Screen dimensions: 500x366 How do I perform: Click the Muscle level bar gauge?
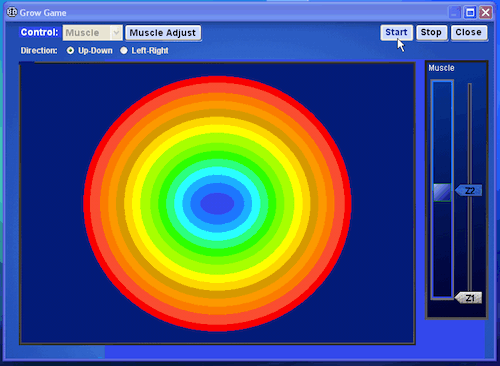pyautogui.click(x=442, y=189)
